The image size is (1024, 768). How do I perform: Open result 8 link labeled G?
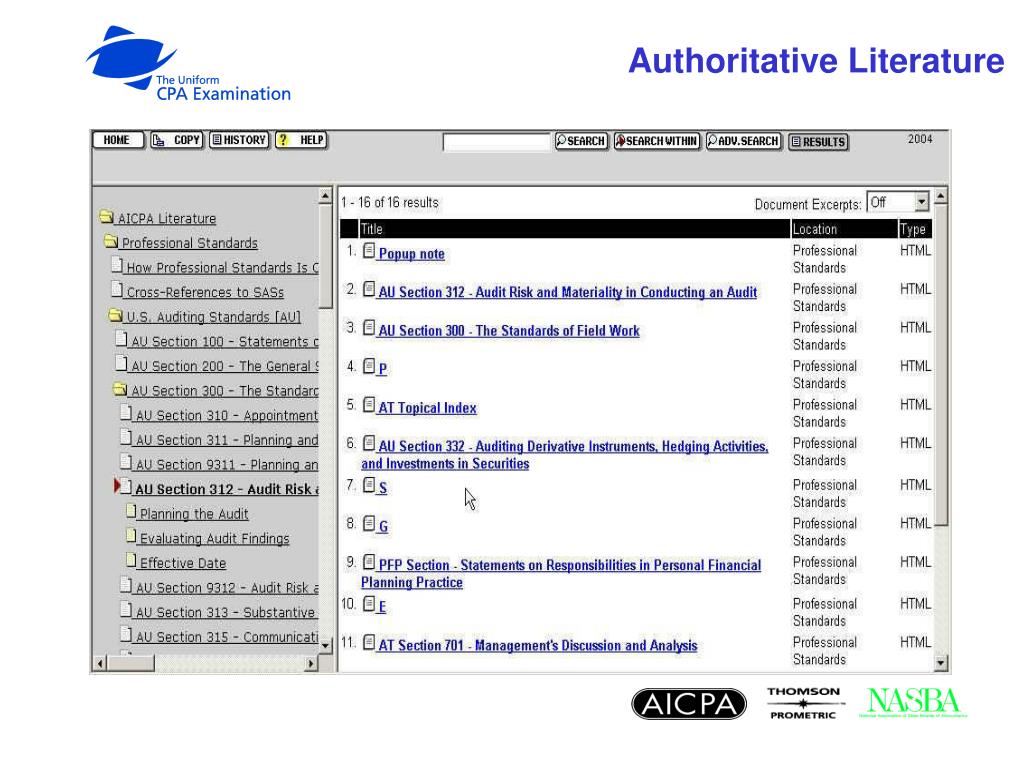383,526
